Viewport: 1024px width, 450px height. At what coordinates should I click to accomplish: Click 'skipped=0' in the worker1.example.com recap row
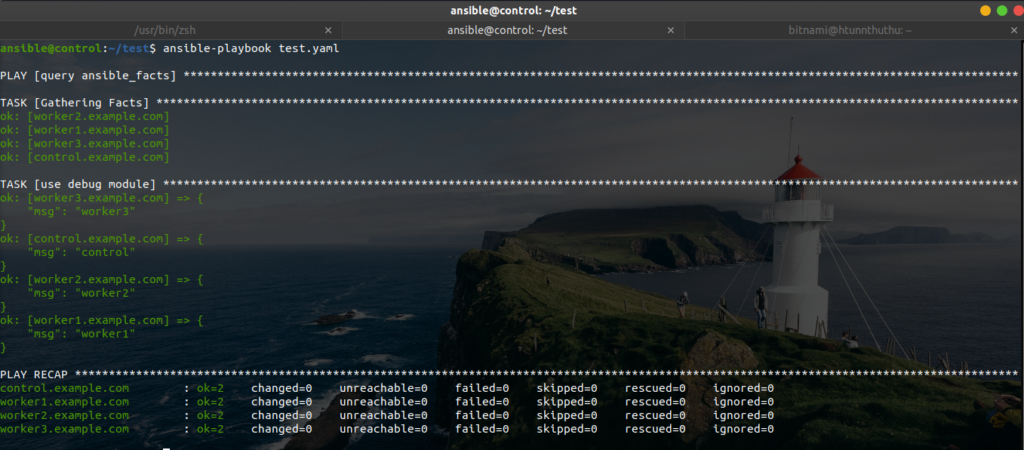tap(567, 402)
